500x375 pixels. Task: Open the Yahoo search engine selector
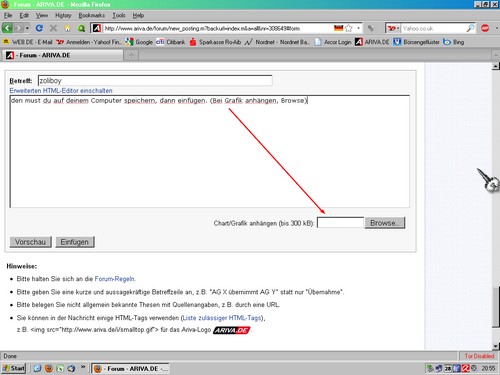pos(393,28)
